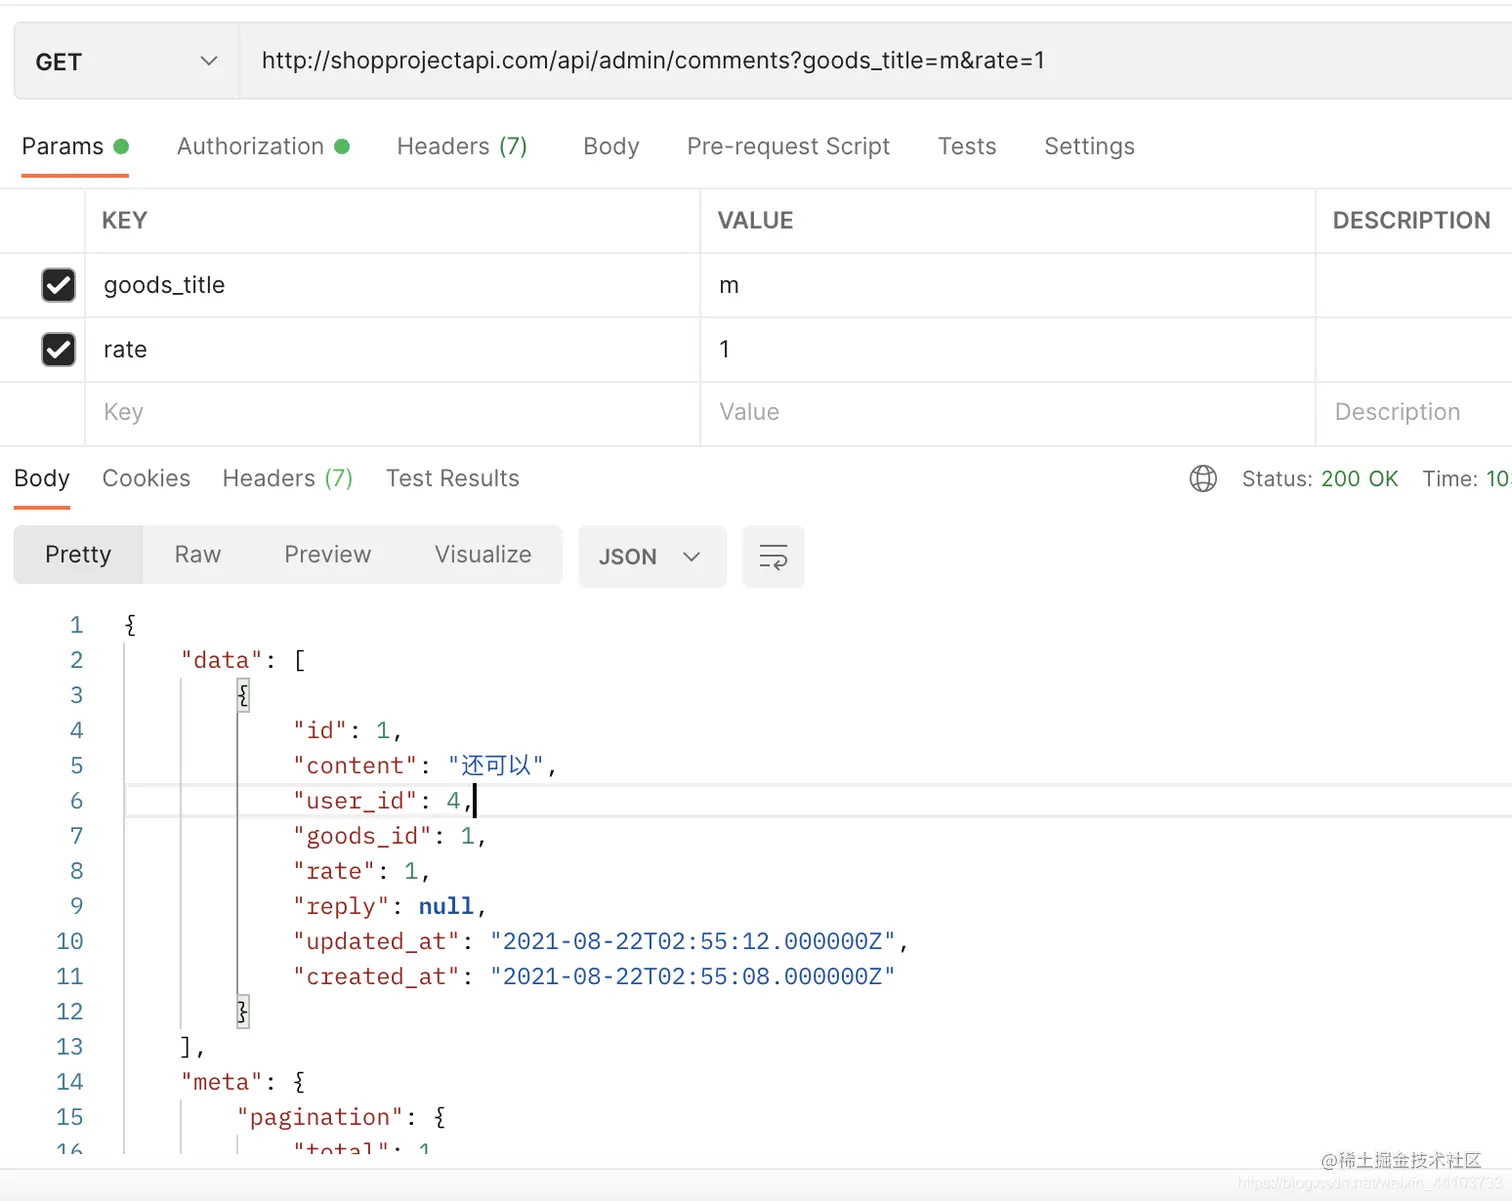Open the Pre-request Script tab
The image size is (1512, 1201).
click(788, 146)
